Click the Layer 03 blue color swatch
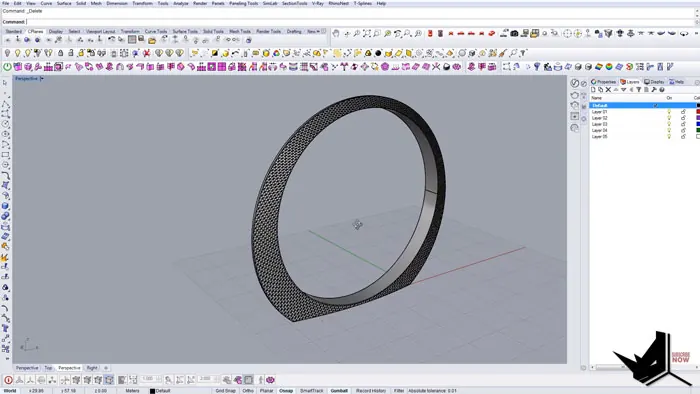Screen dimensions: 700x394 [698, 124]
